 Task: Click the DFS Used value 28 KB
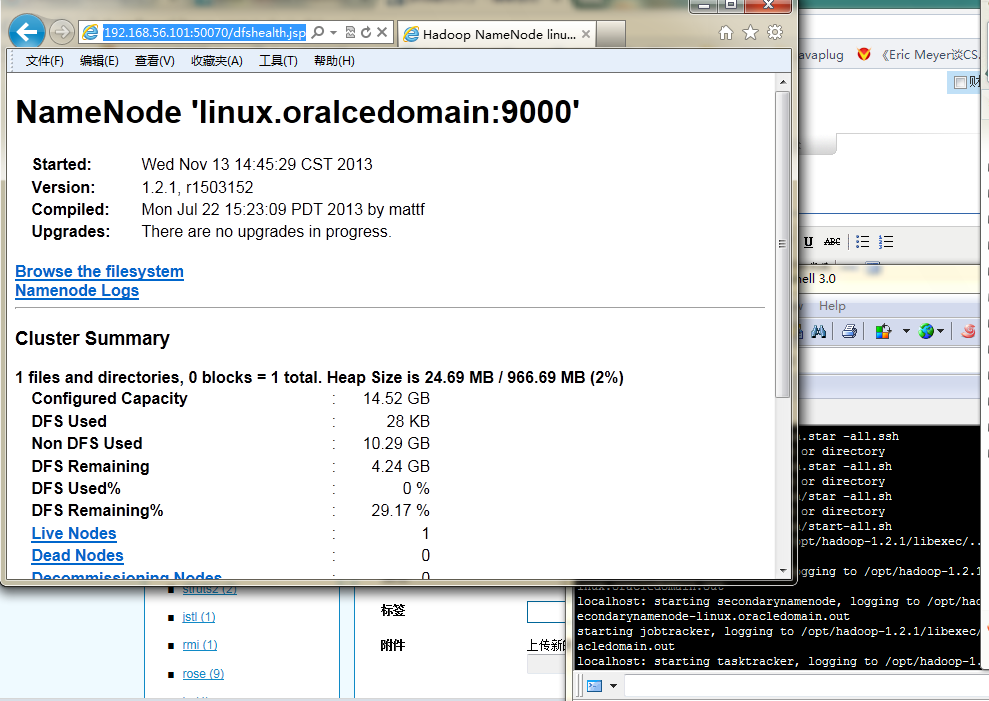(x=408, y=421)
